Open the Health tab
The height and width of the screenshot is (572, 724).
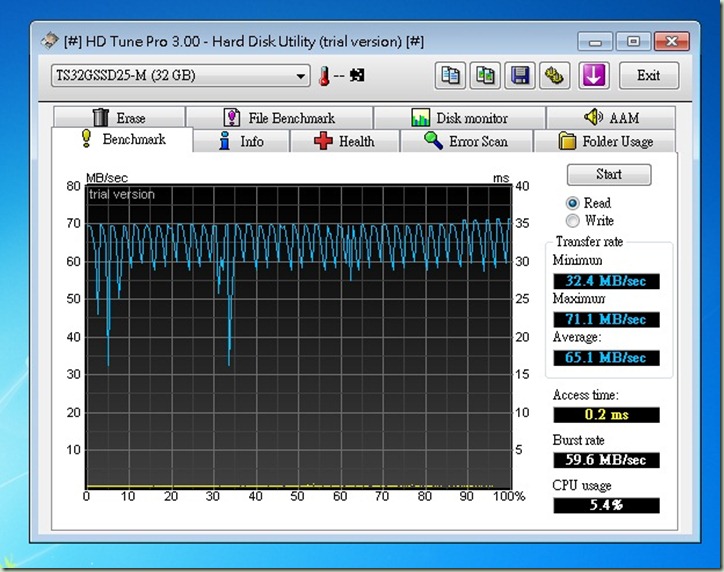pyautogui.click(x=344, y=141)
